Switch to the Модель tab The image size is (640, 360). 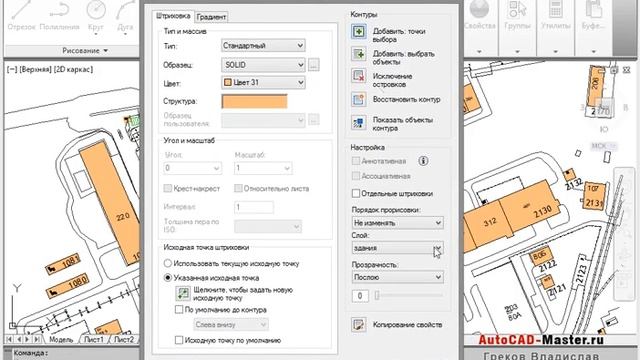point(61,339)
